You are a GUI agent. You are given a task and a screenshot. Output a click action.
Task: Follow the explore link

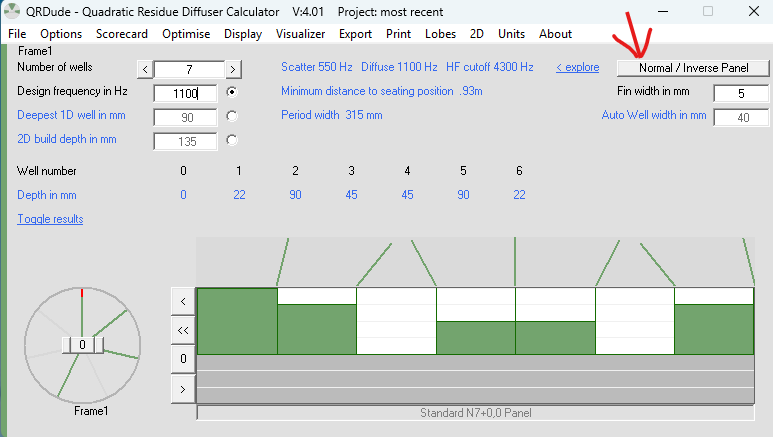[577, 68]
